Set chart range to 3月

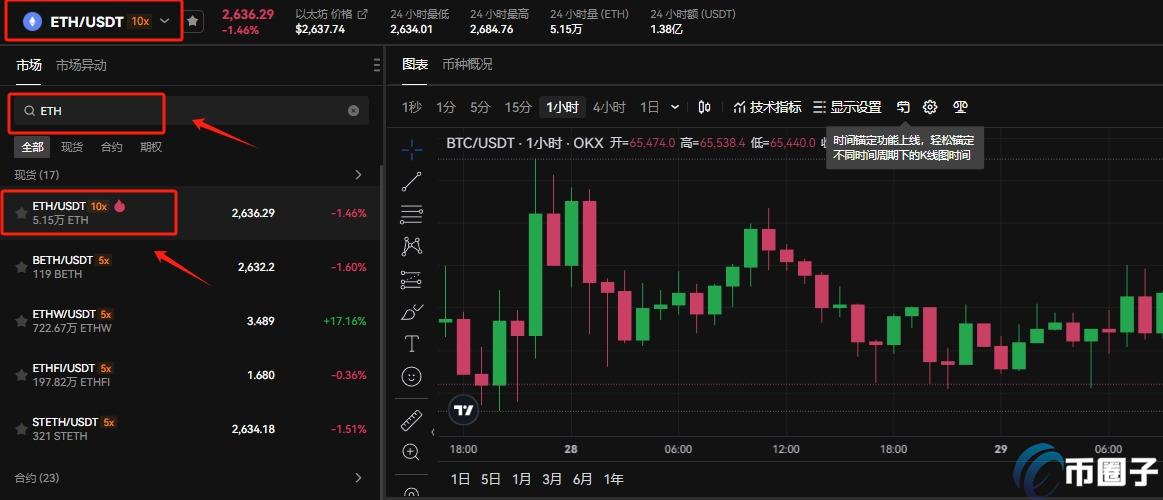point(552,479)
